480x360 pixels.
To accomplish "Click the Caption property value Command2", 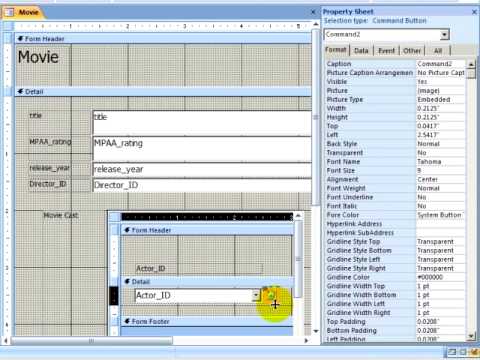I will [x=441, y=64].
